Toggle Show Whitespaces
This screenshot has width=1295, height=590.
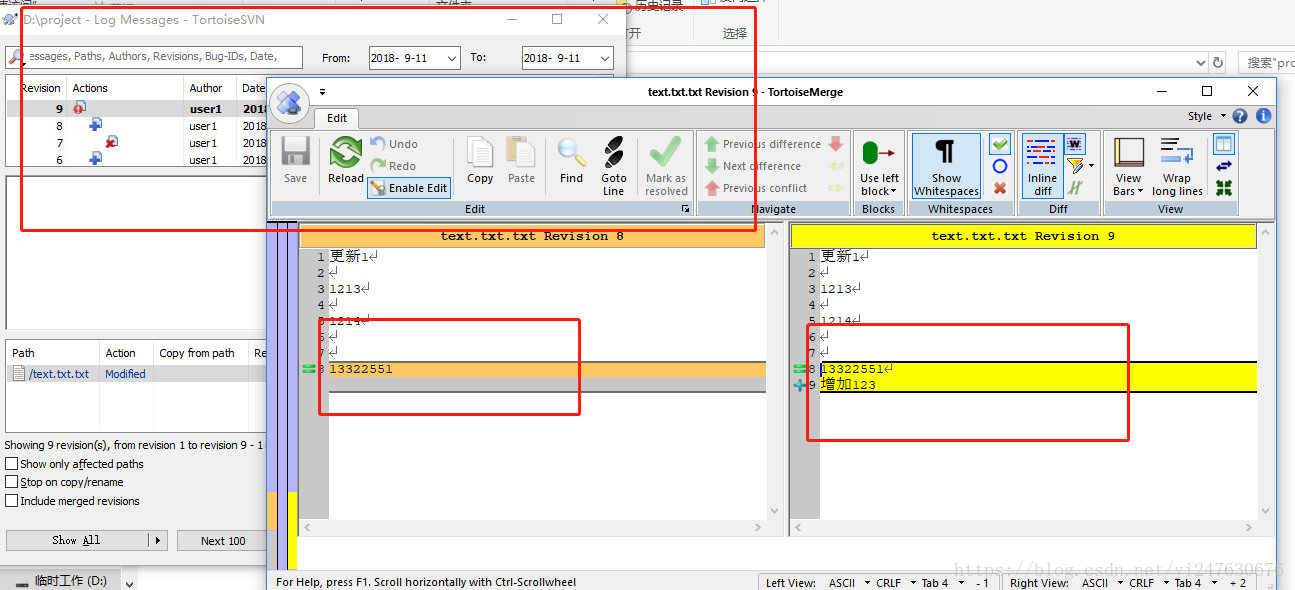click(946, 166)
